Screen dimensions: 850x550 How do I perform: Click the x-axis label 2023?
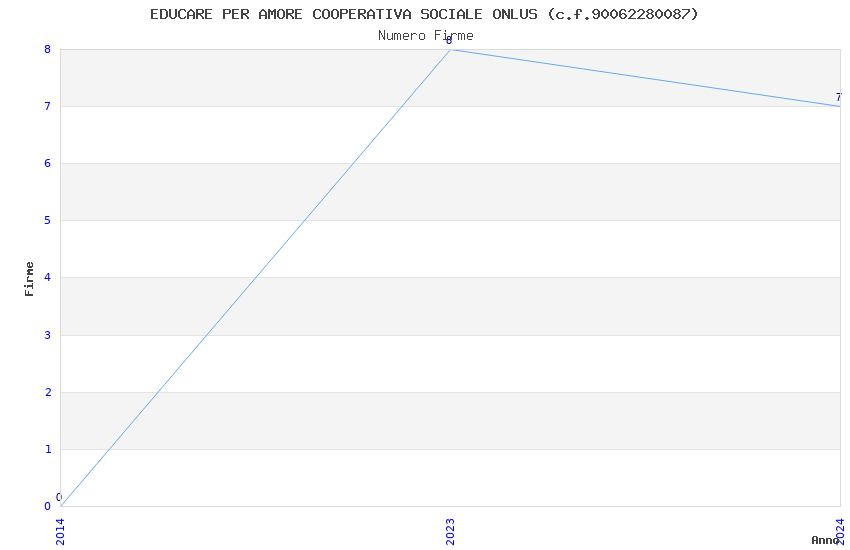[x=450, y=532]
